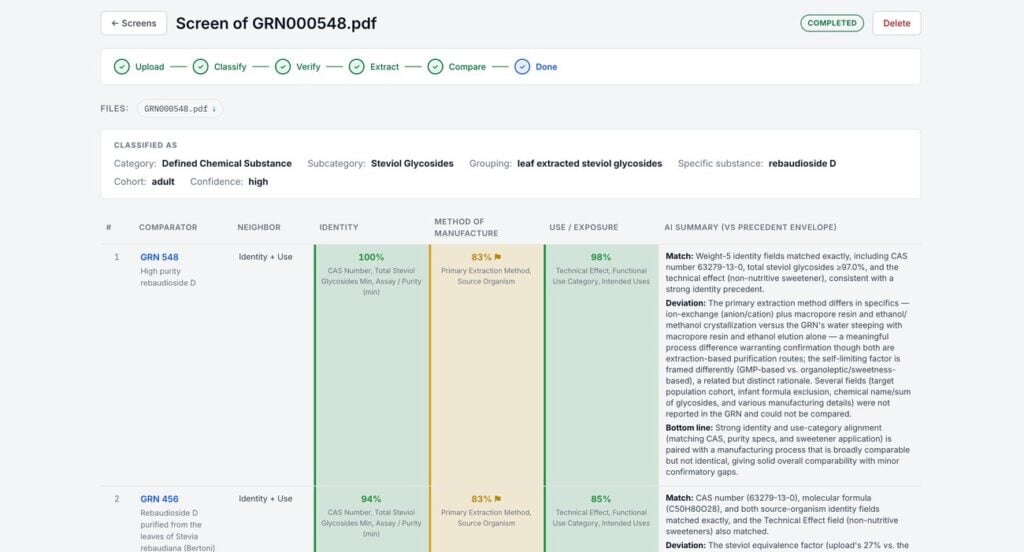Select the Verify step label
Viewport: 1024px width, 552px height.
tap(308, 67)
